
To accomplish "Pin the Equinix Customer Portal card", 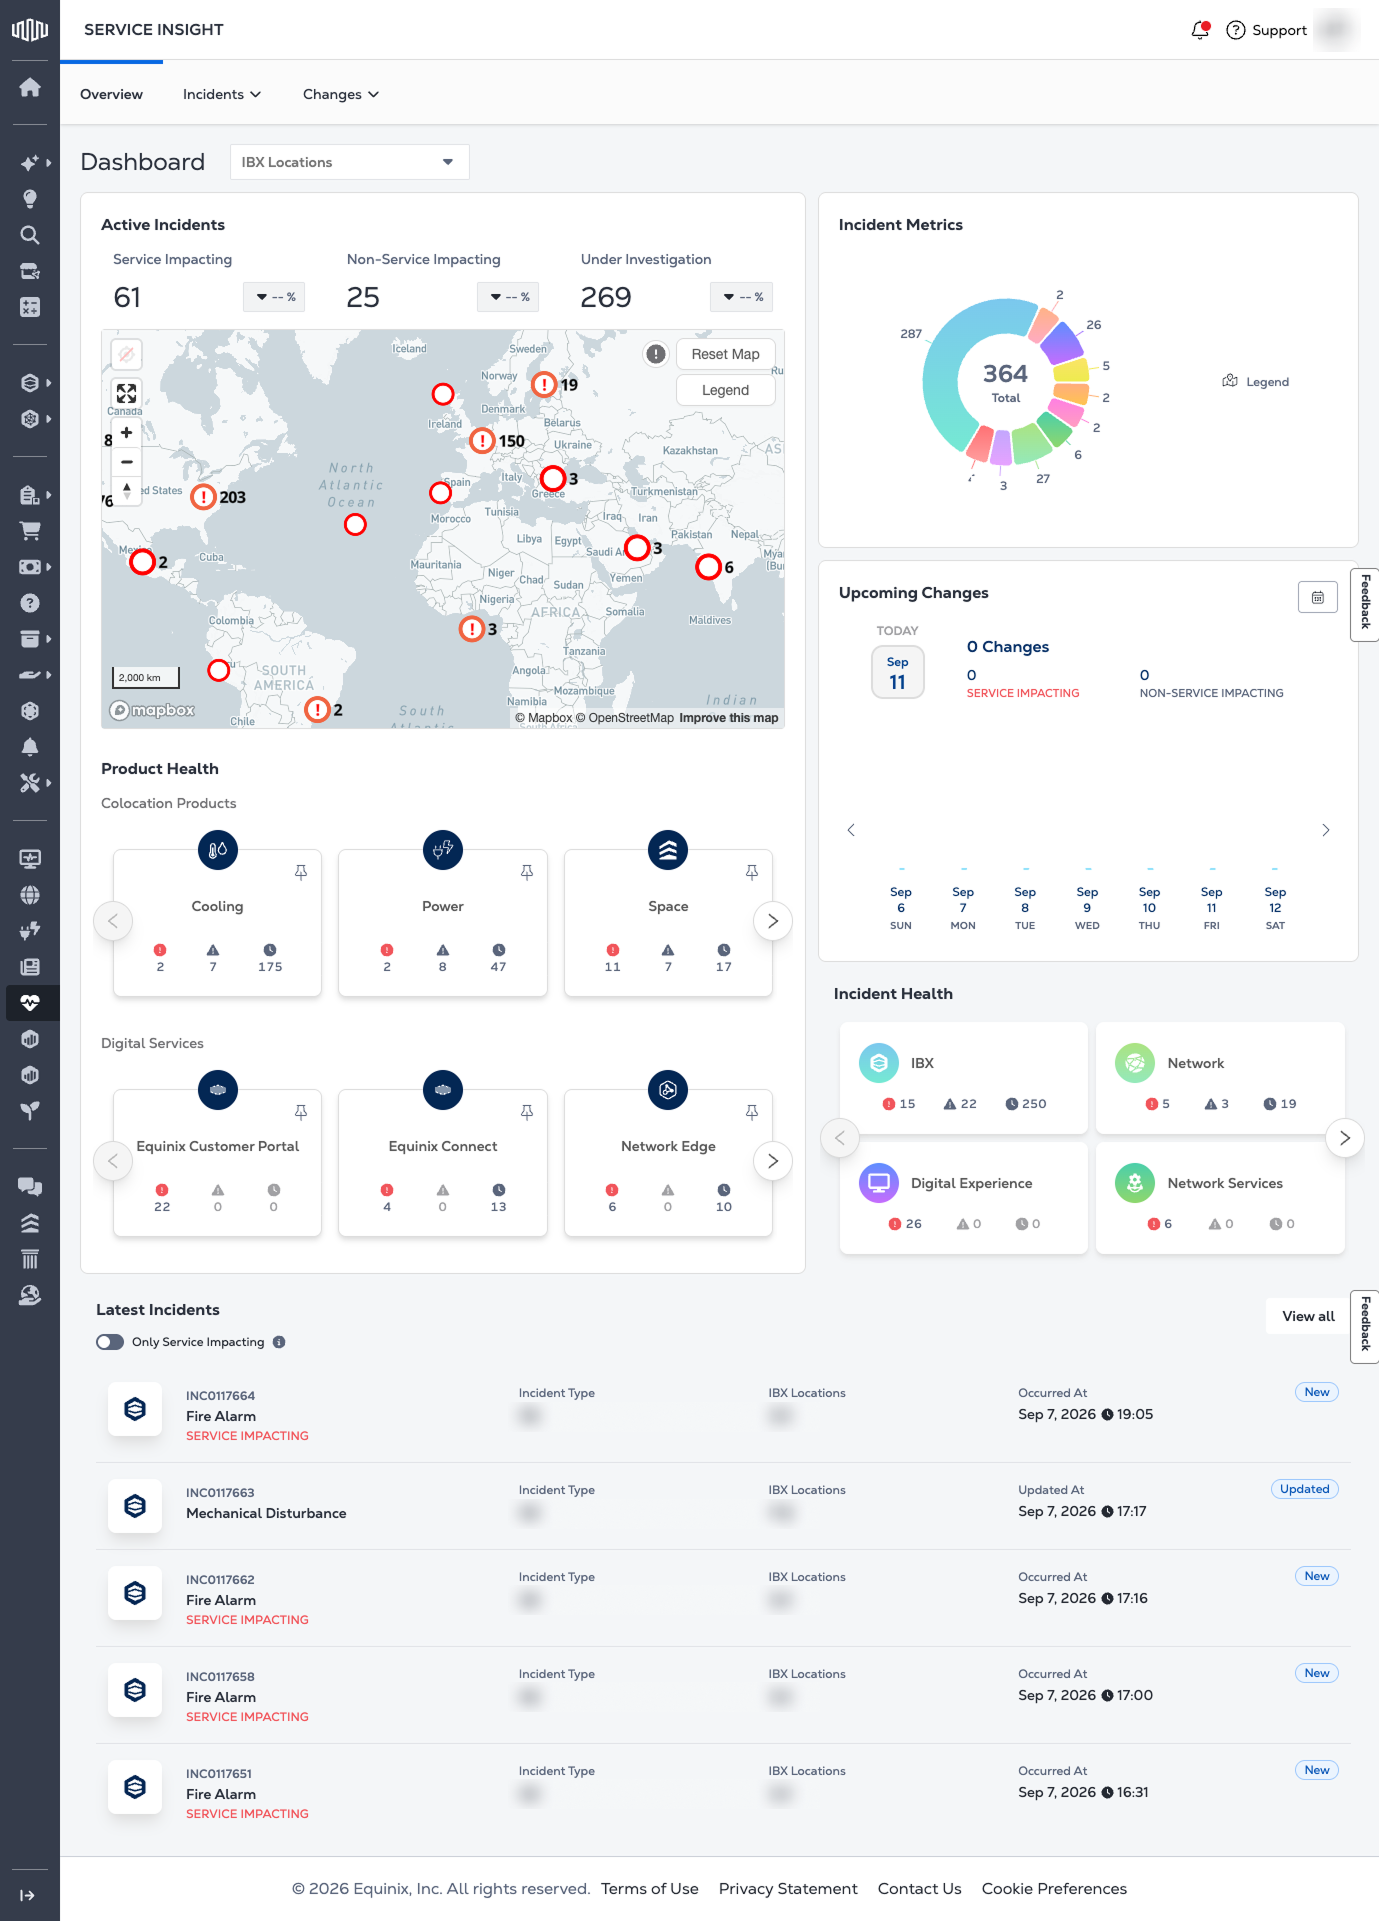I will tap(301, 1112).
